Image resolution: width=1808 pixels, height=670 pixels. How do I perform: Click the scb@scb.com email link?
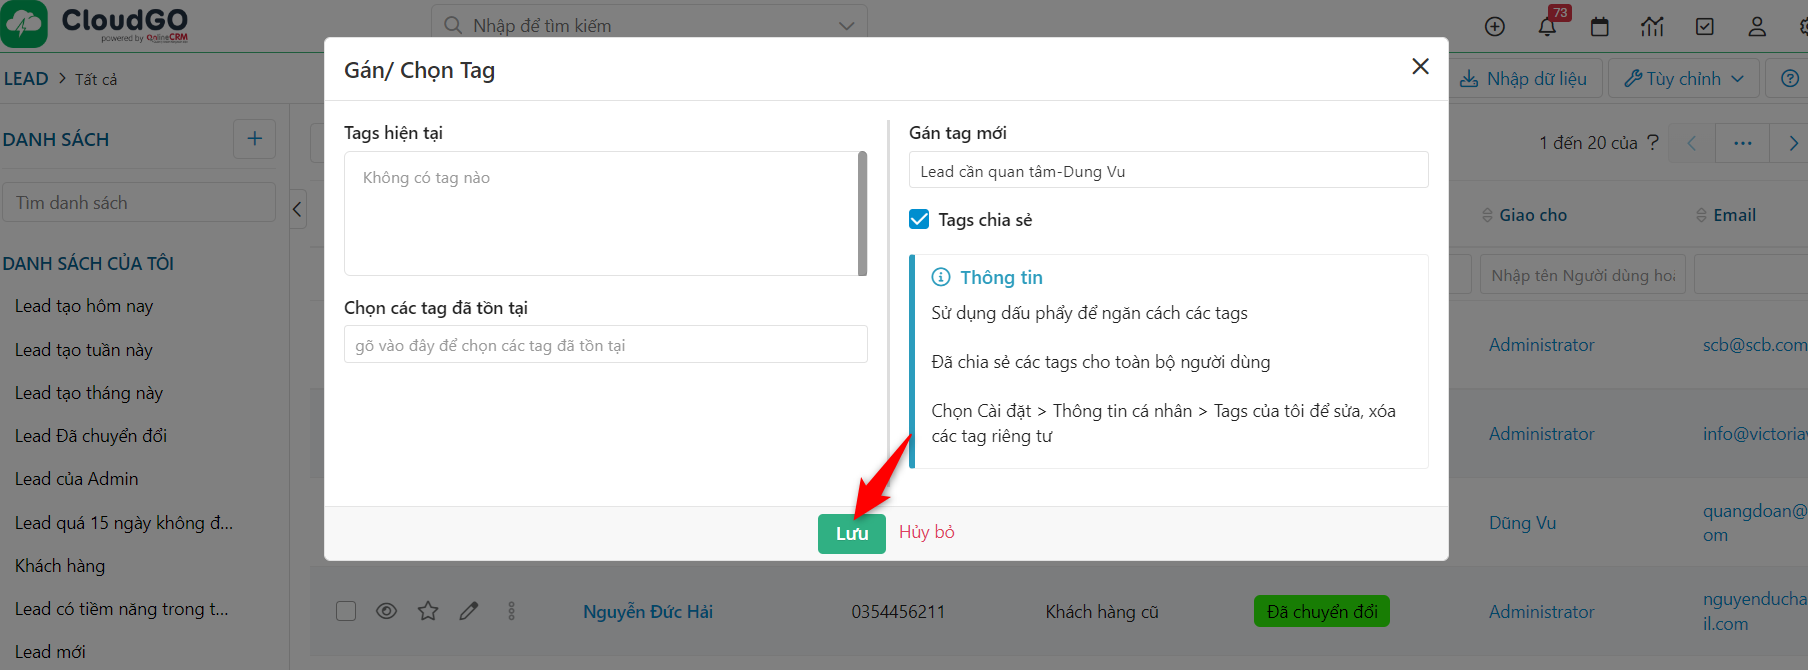click(x=1755, y=345)
